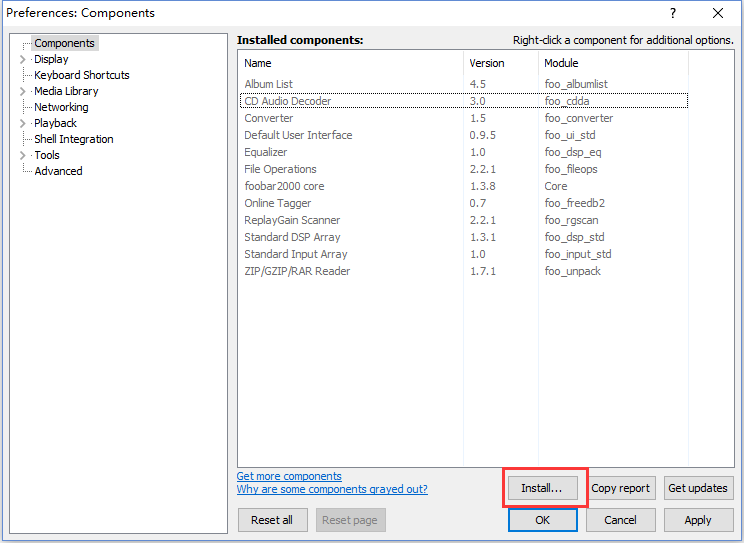Screen dimensions: 744x543
Task: Open Tools preferences page
Action: [47, 155]
